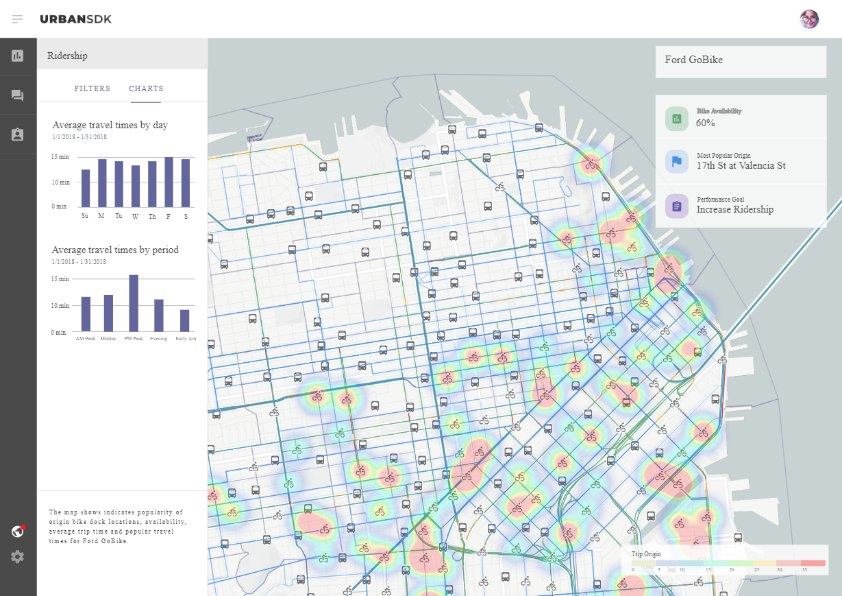Open the settings gear icon
842x596 pixels.
coord(18,557)
